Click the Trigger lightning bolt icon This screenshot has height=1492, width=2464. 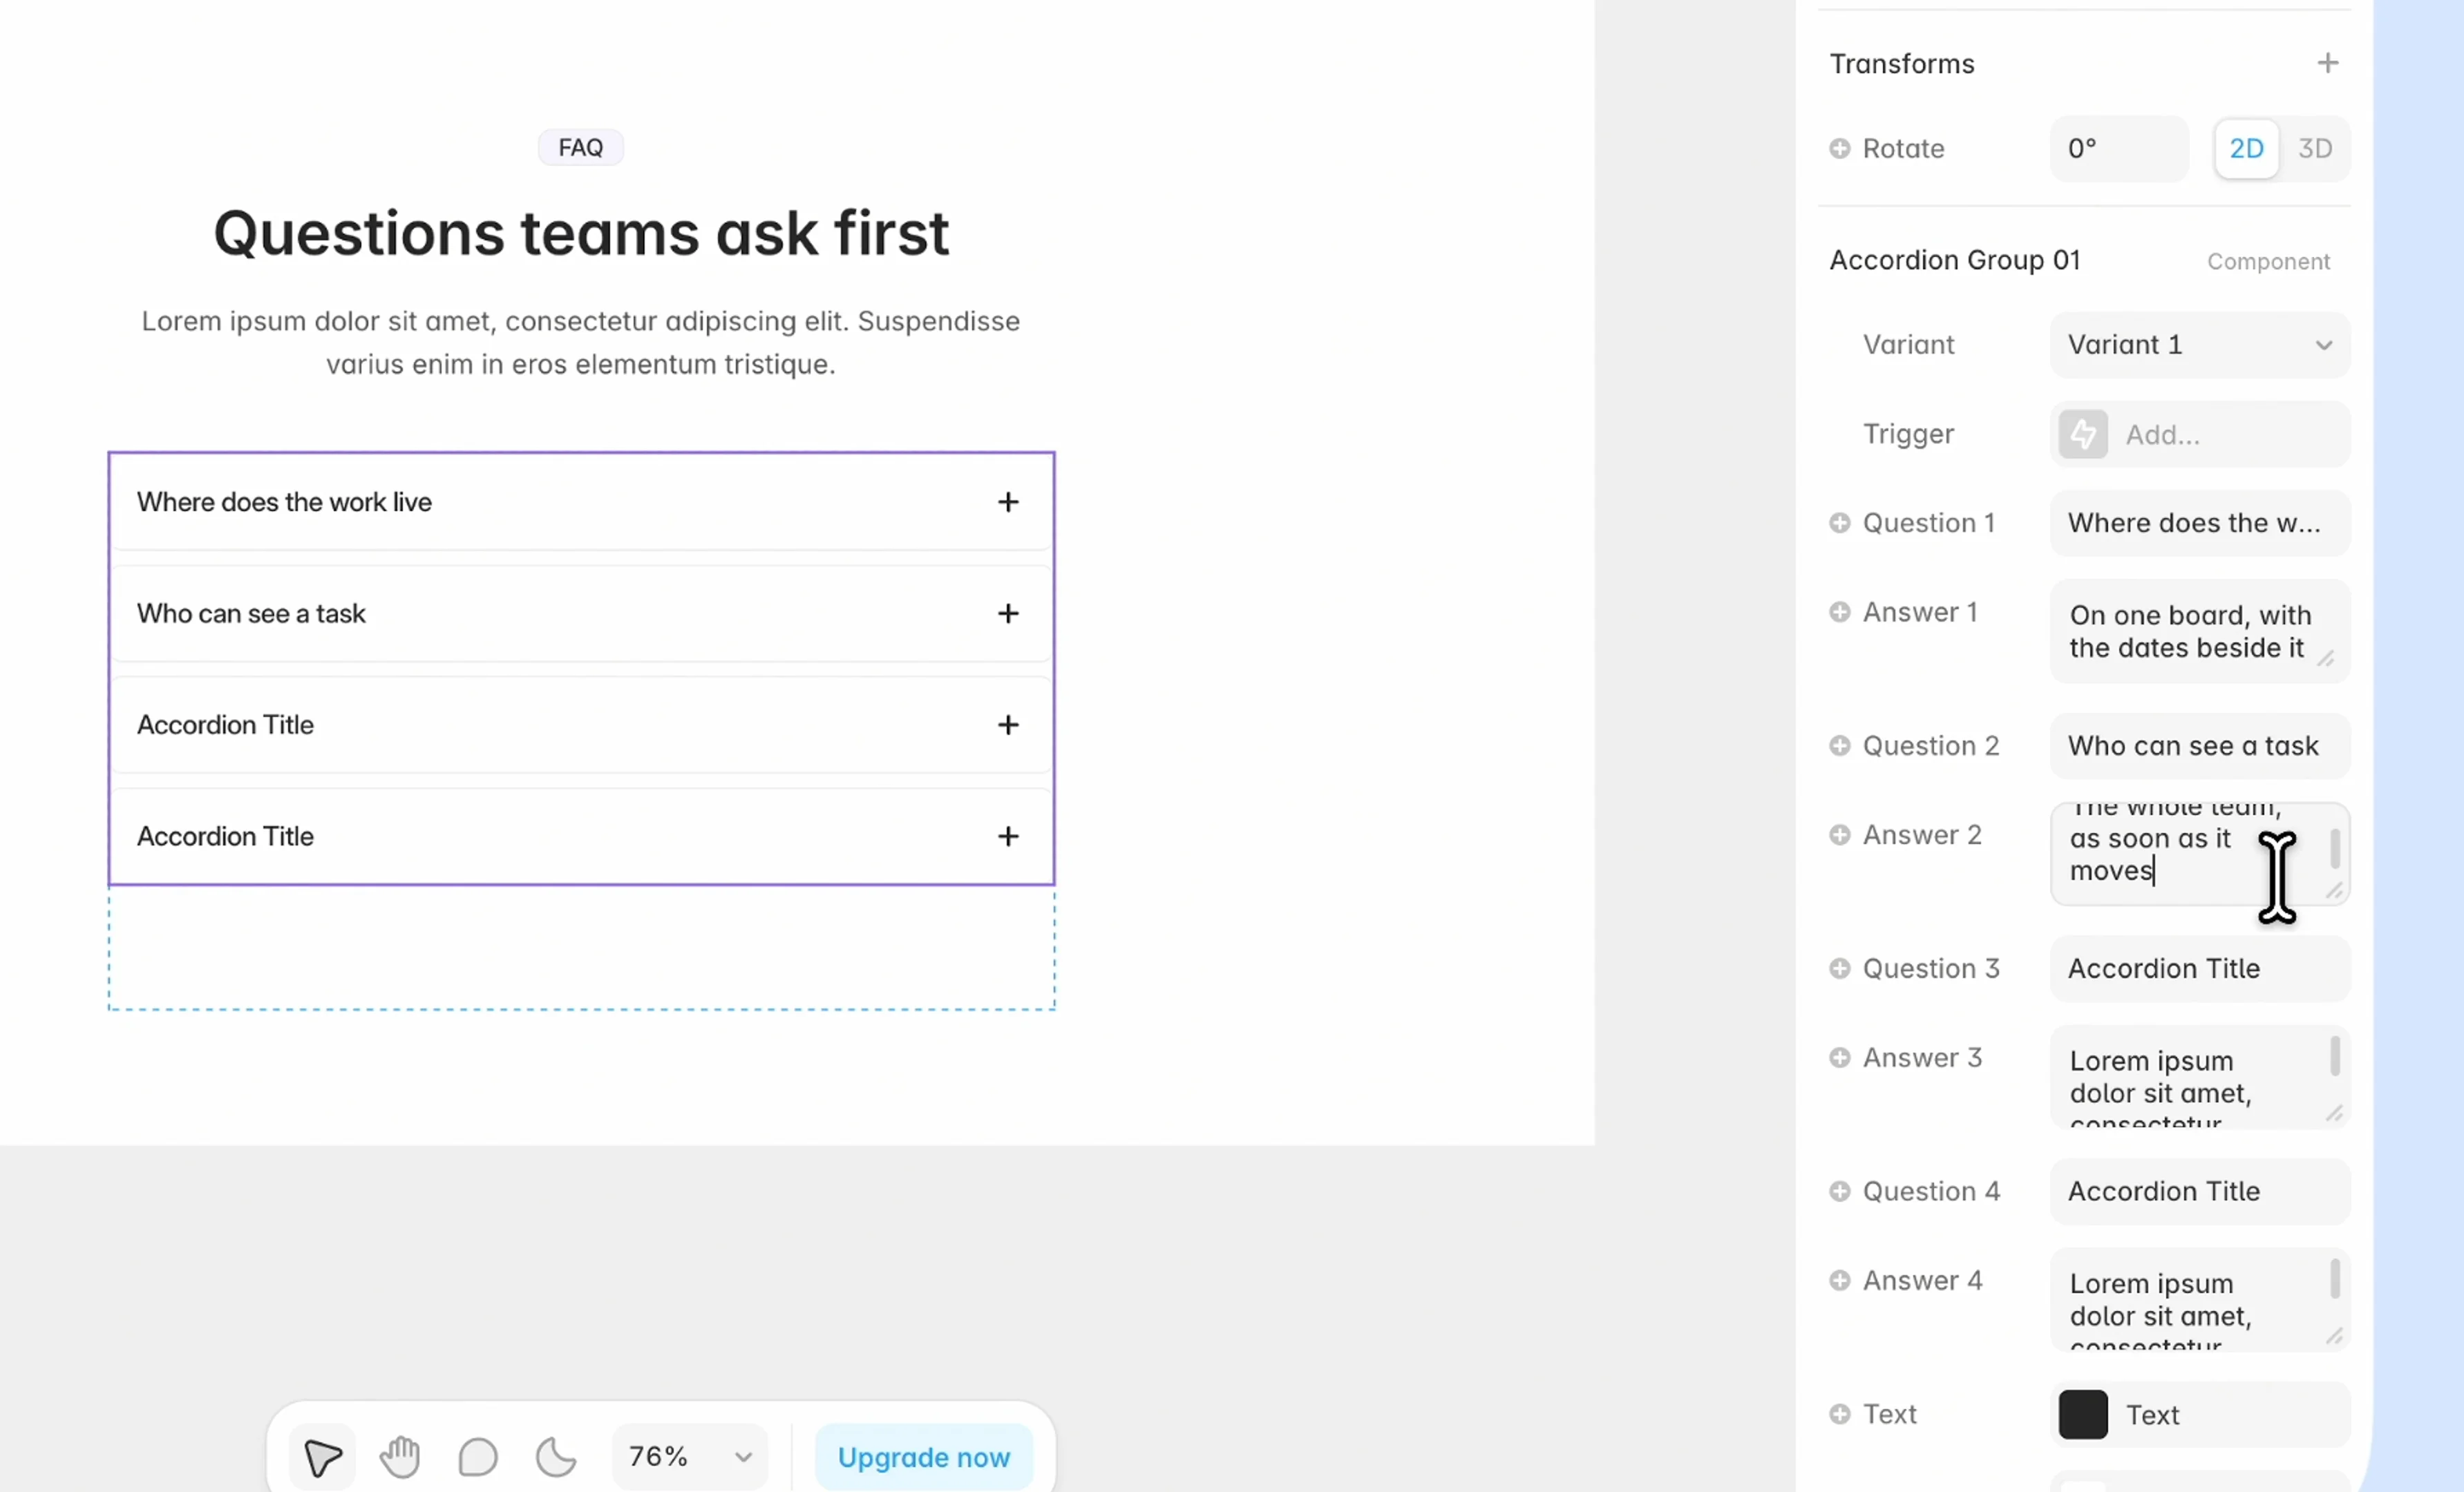point(2083,434)
